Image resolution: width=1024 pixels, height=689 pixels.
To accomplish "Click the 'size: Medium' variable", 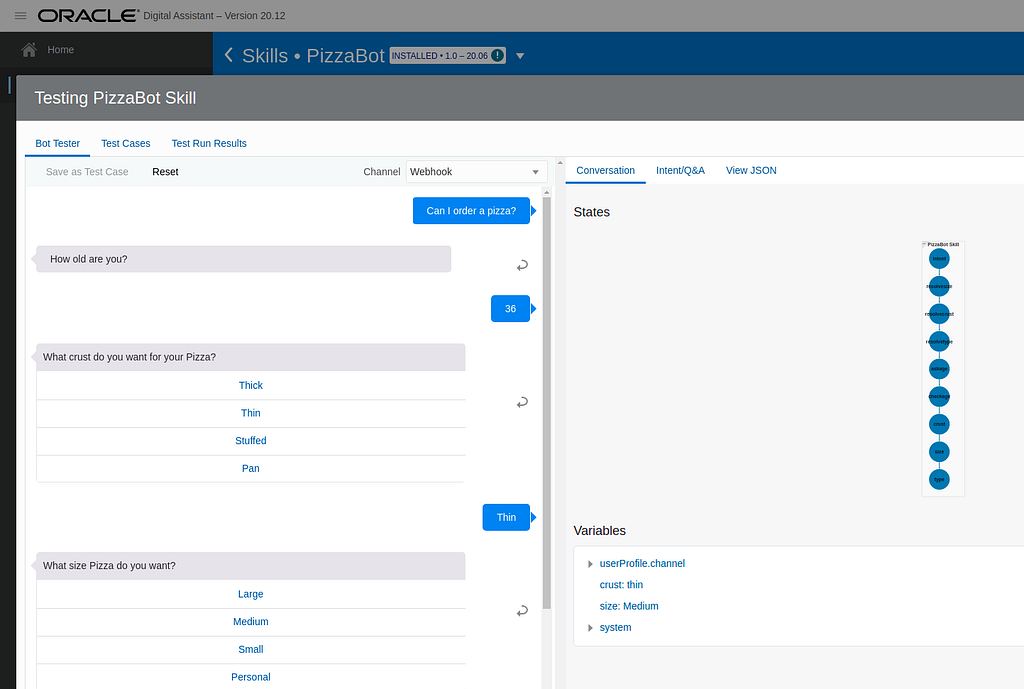I will click(x=629, y=606).
